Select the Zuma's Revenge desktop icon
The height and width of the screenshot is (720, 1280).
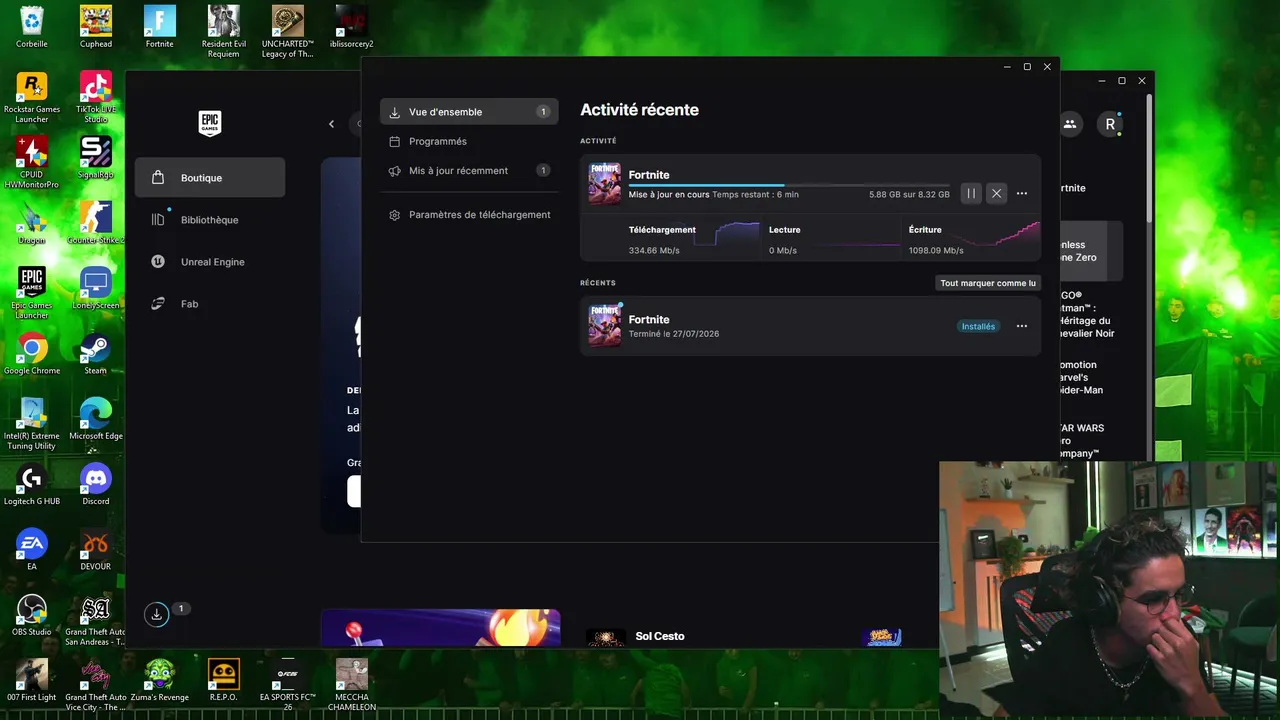coord(160,680)
